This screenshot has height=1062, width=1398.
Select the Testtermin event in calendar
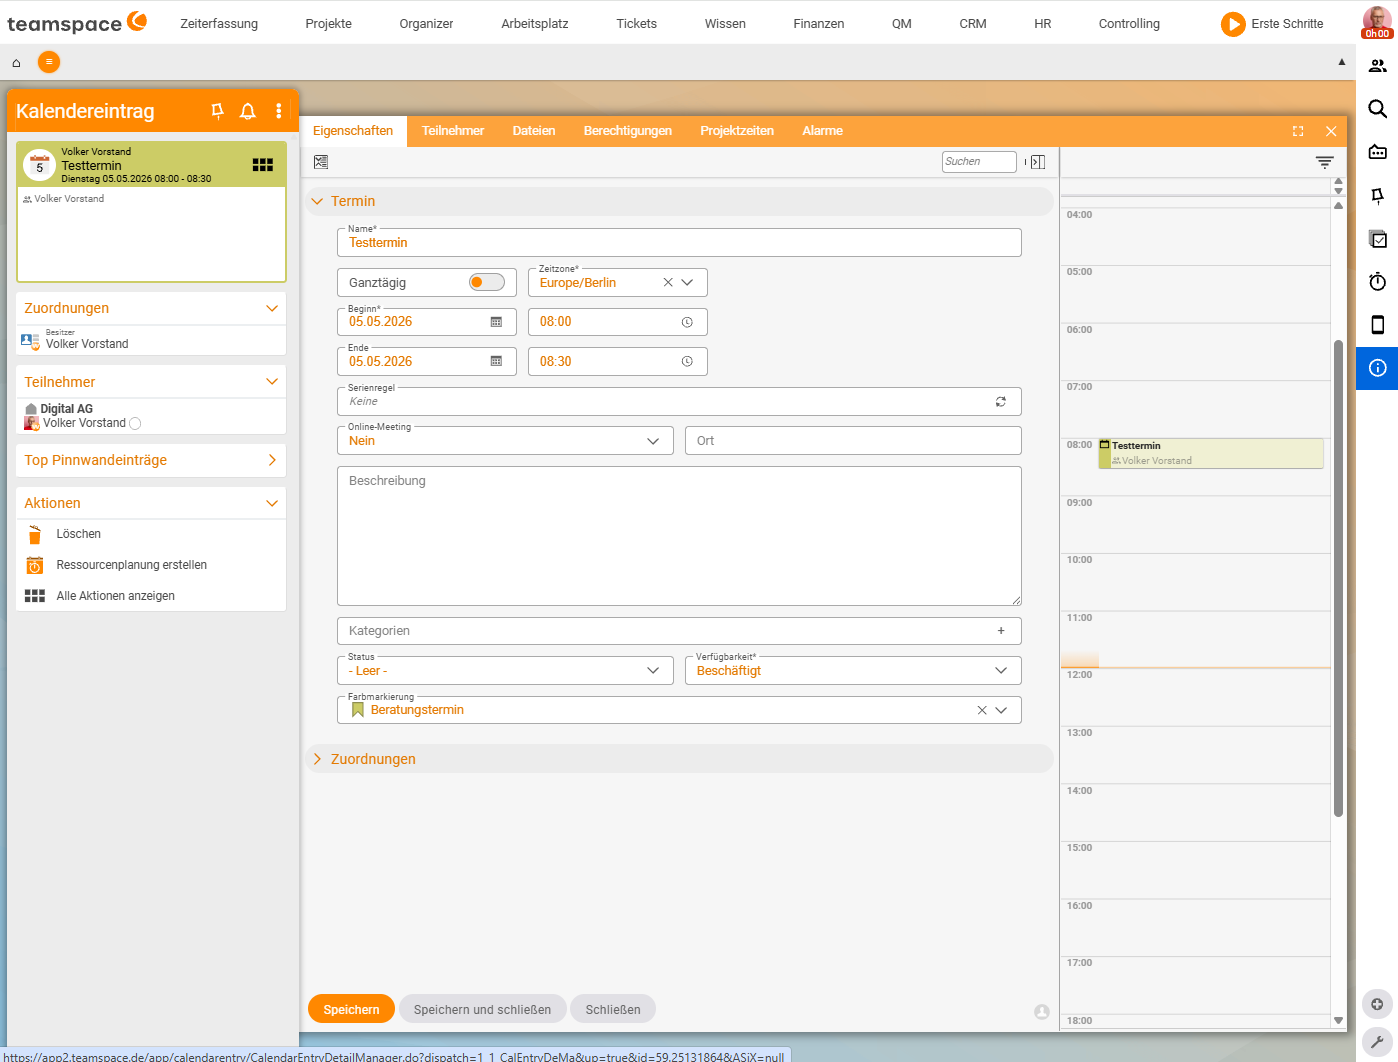coord(1211,453)
